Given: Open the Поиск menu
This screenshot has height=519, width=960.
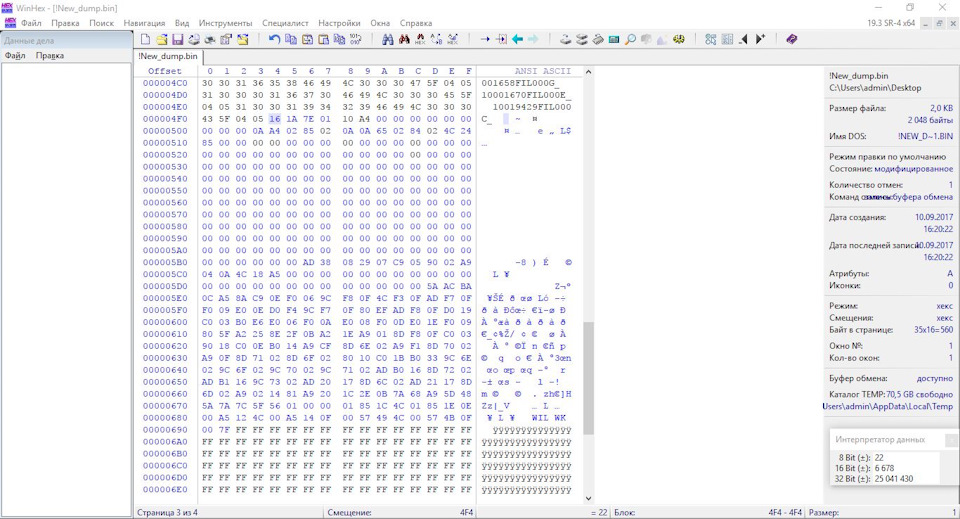Looking at the screenshot, I should click(102, 23).
